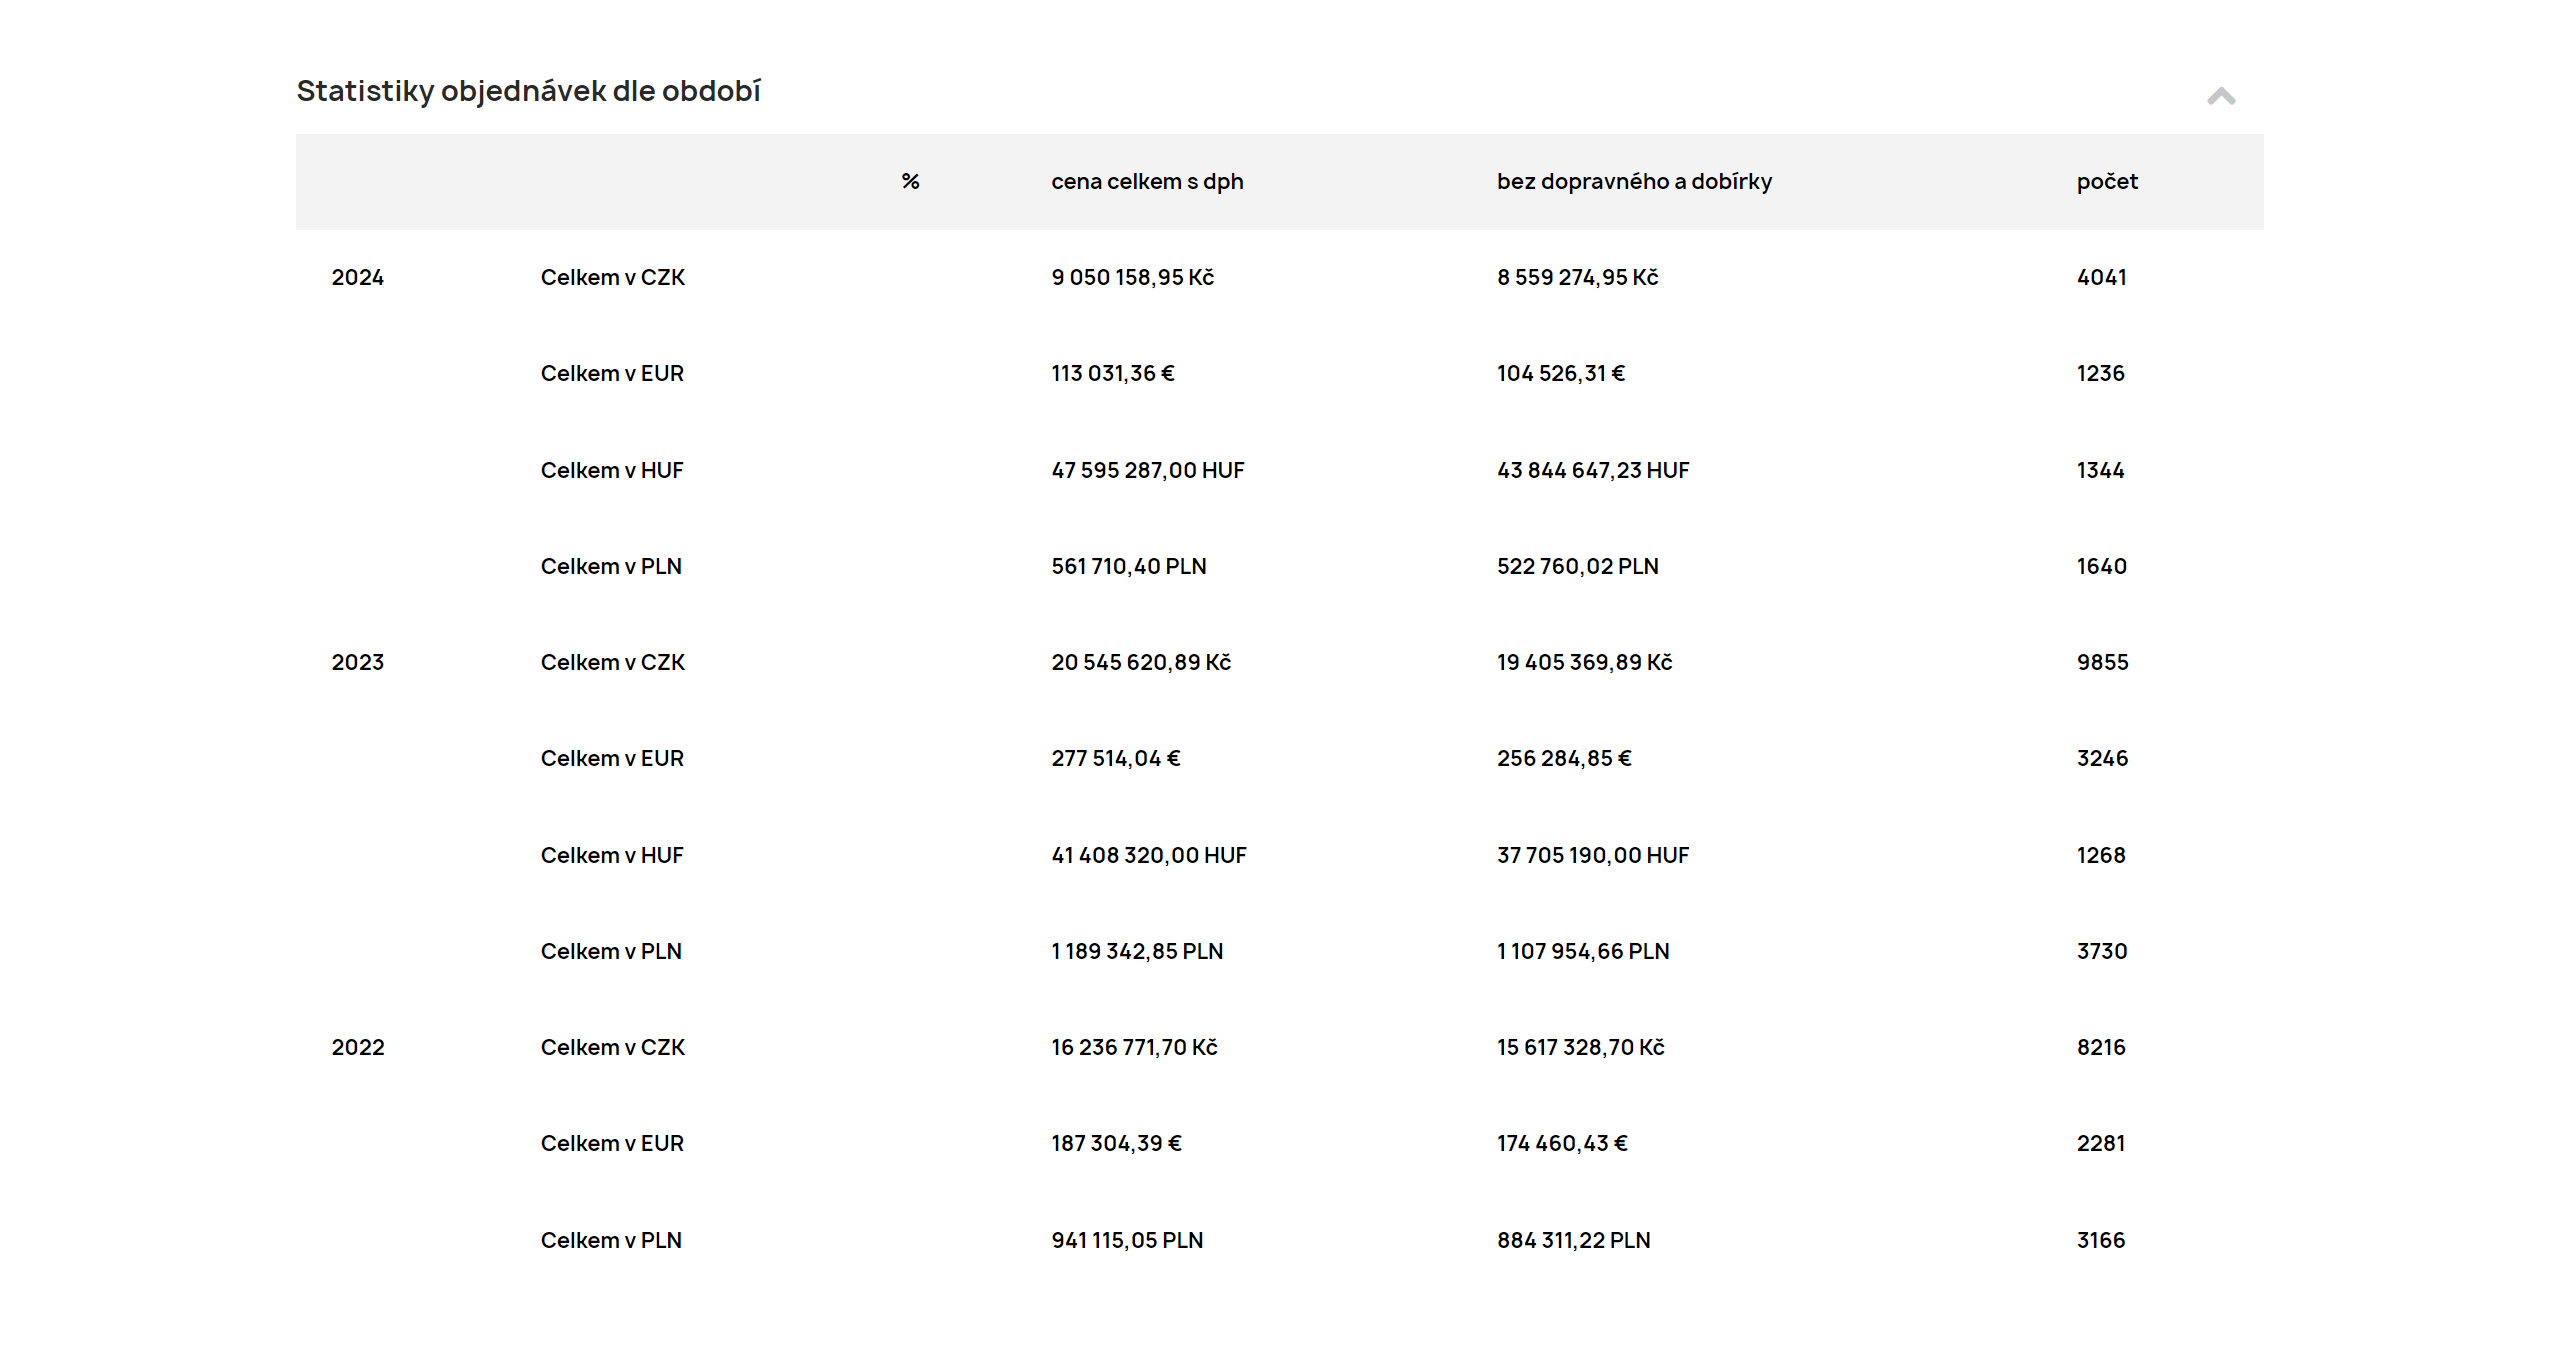The image size is (2560, 1345).
Task: Click the 20 545 620,89 Kč total
Action: (1141, 662)
